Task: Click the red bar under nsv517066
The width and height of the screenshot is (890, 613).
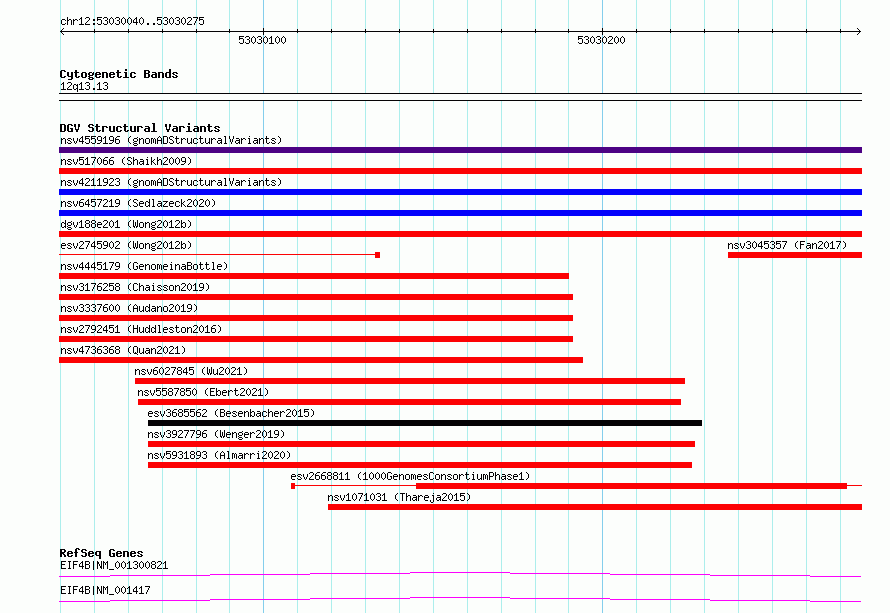Action: point(460,171)
